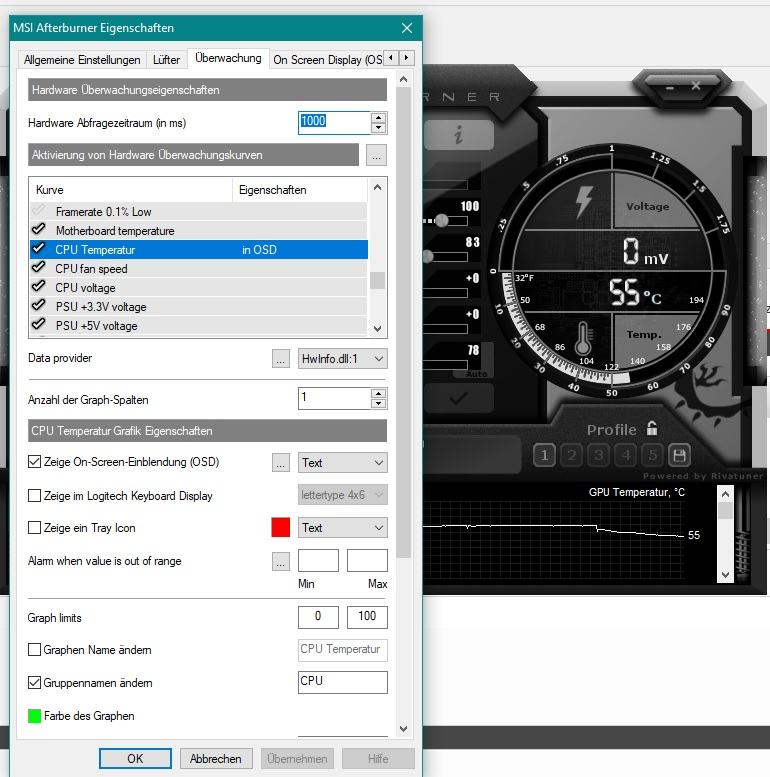This screenshot has width=770, height=777.
Task: Click the Graph limits minimum field
Action: coord(318,617)
